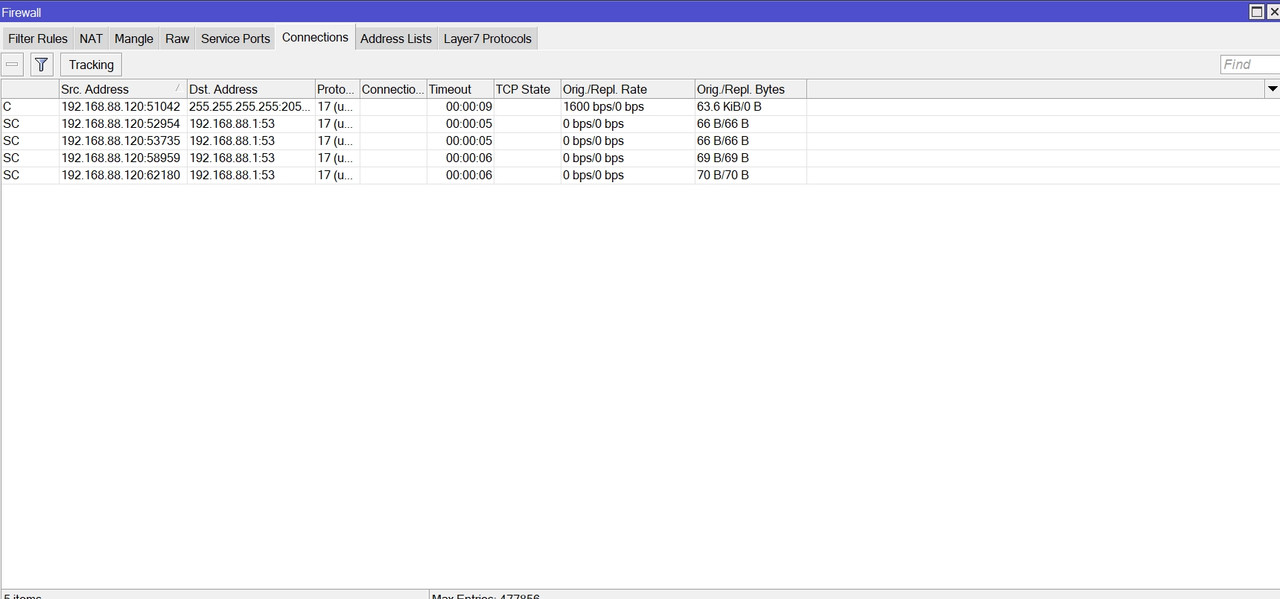Click the Proto... column header
The width and height of the screenshot is (1280, 599).
(x=337, y=89)
